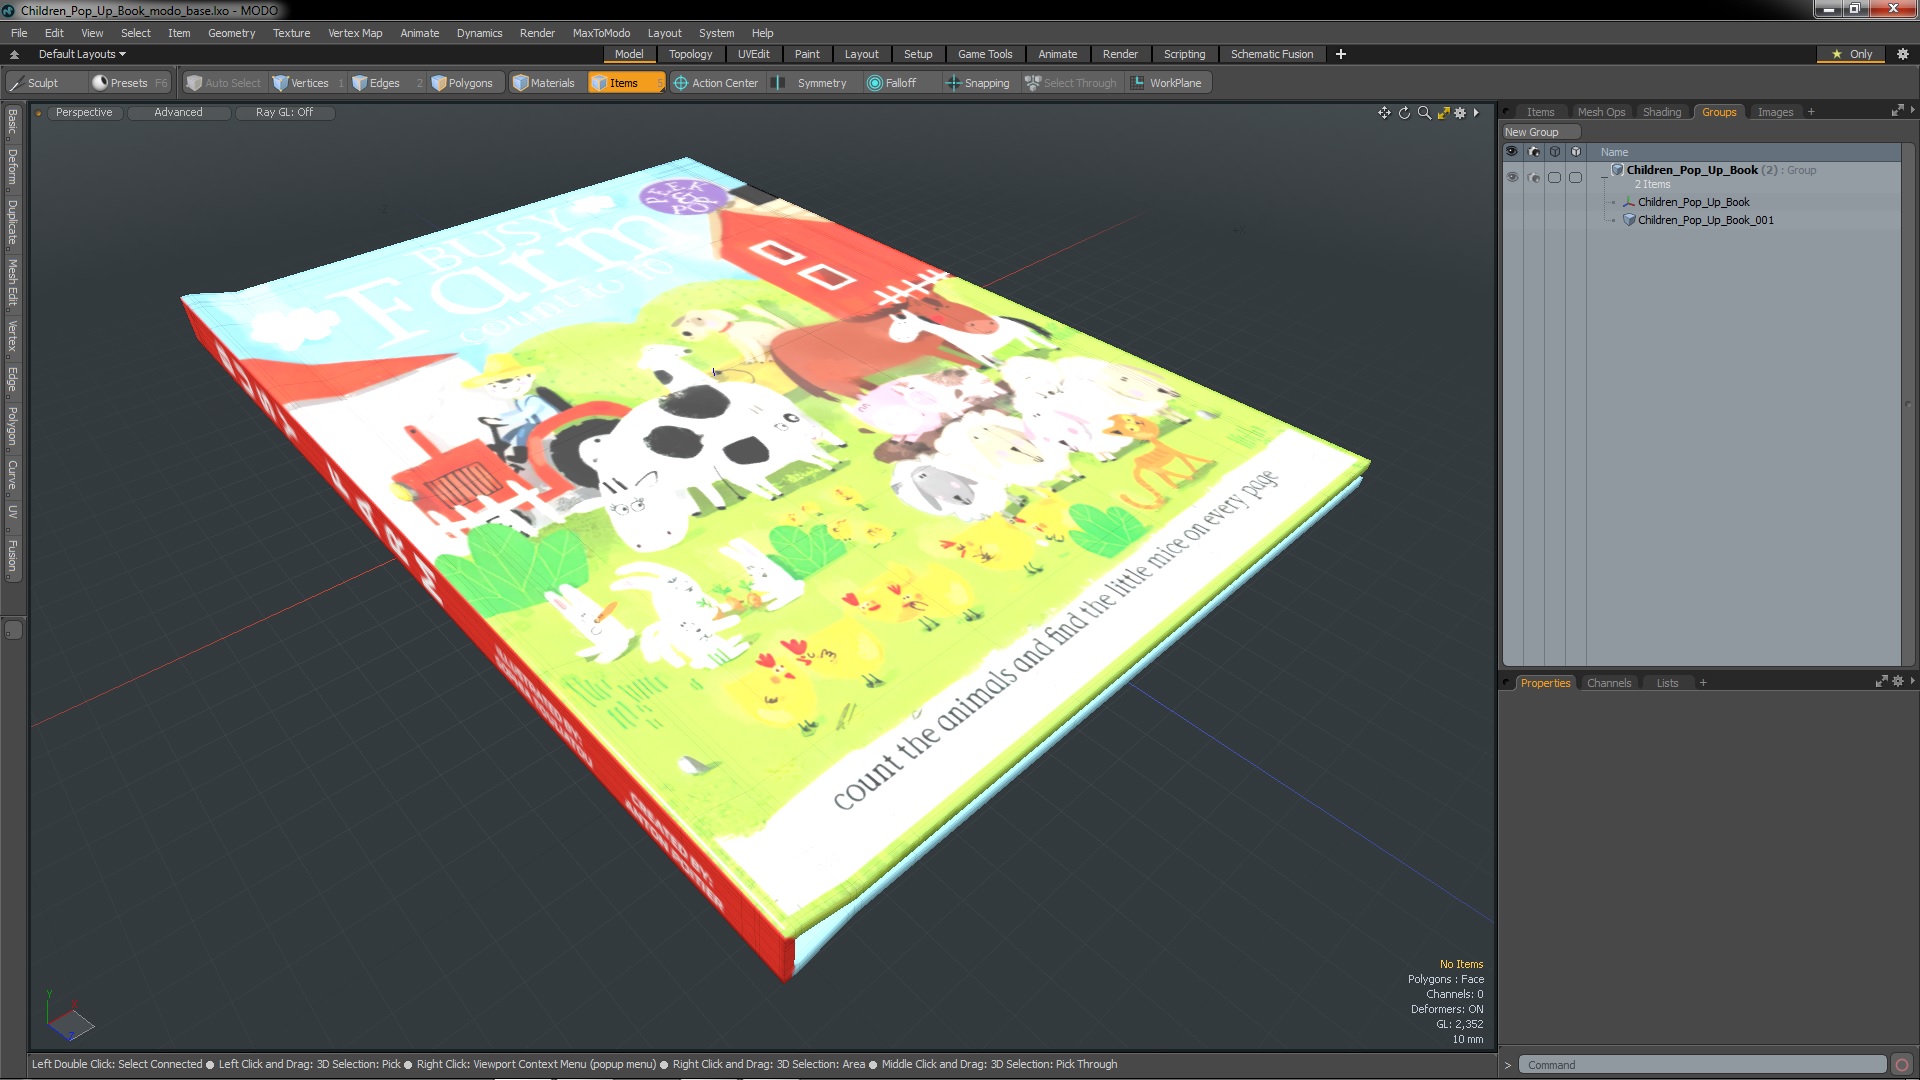Expand viewport options arrow next to gear
Viewport: 1920px width, 1080px height.
(1476, 113)
